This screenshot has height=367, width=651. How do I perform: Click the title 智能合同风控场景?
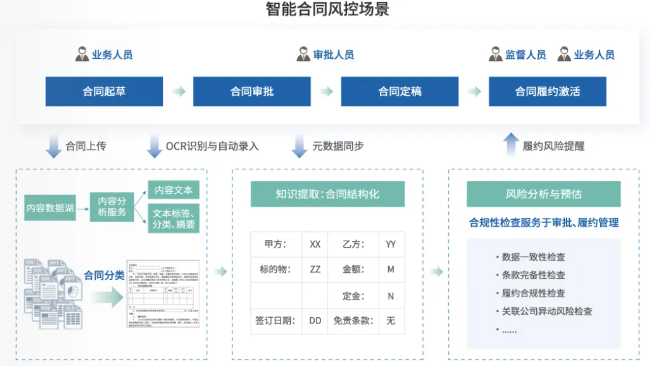pyautogui.click(x=328, y=9)
